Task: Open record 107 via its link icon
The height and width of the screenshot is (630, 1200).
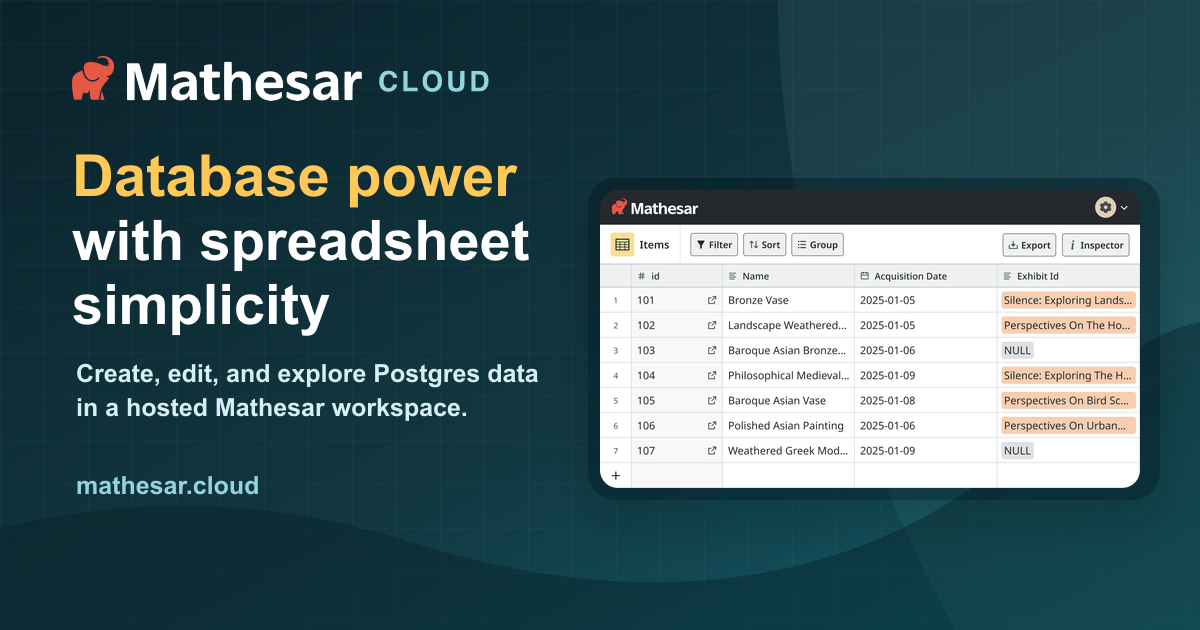Action: tap(712, 451)
